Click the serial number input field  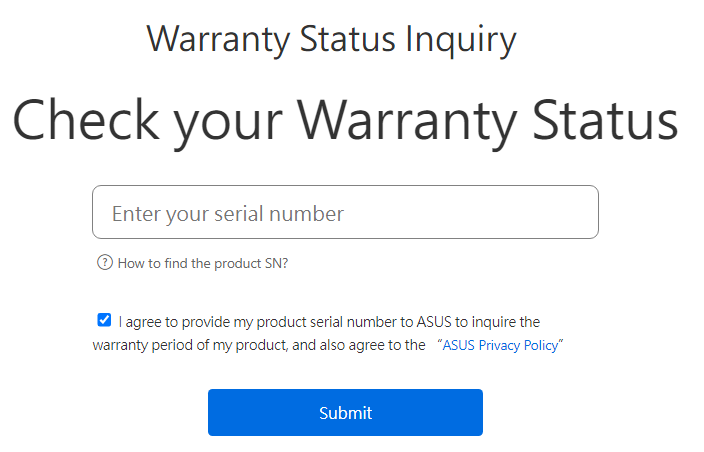click(x=345, y=212)
